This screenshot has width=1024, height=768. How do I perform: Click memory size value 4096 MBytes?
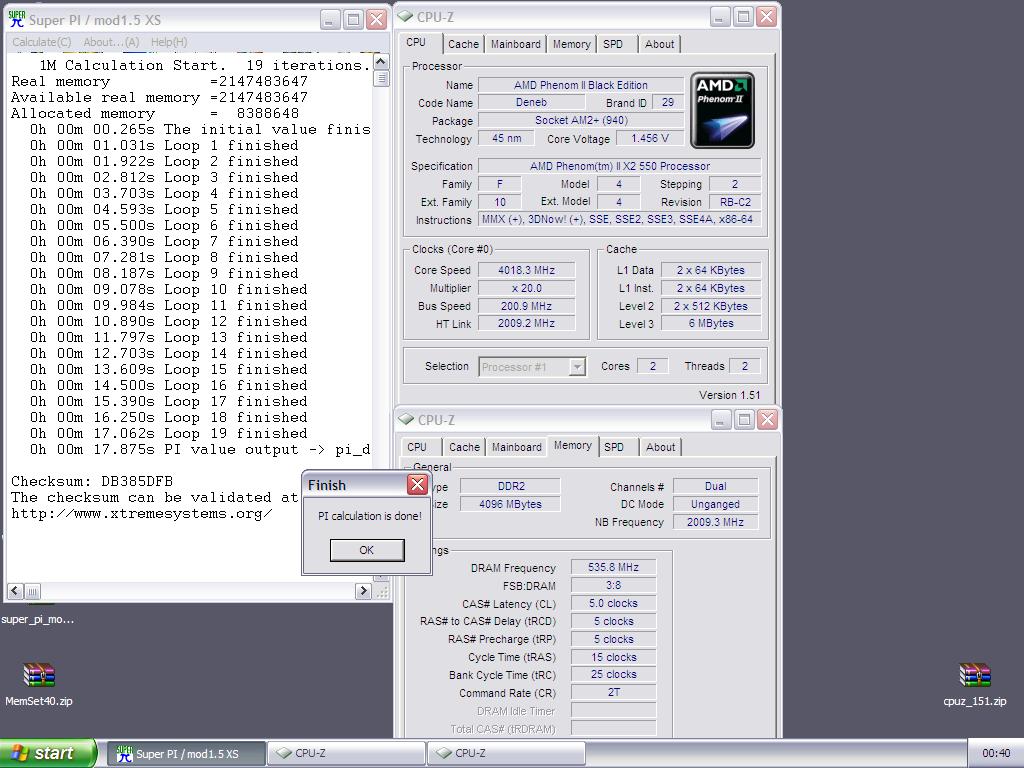coord(510,504)
